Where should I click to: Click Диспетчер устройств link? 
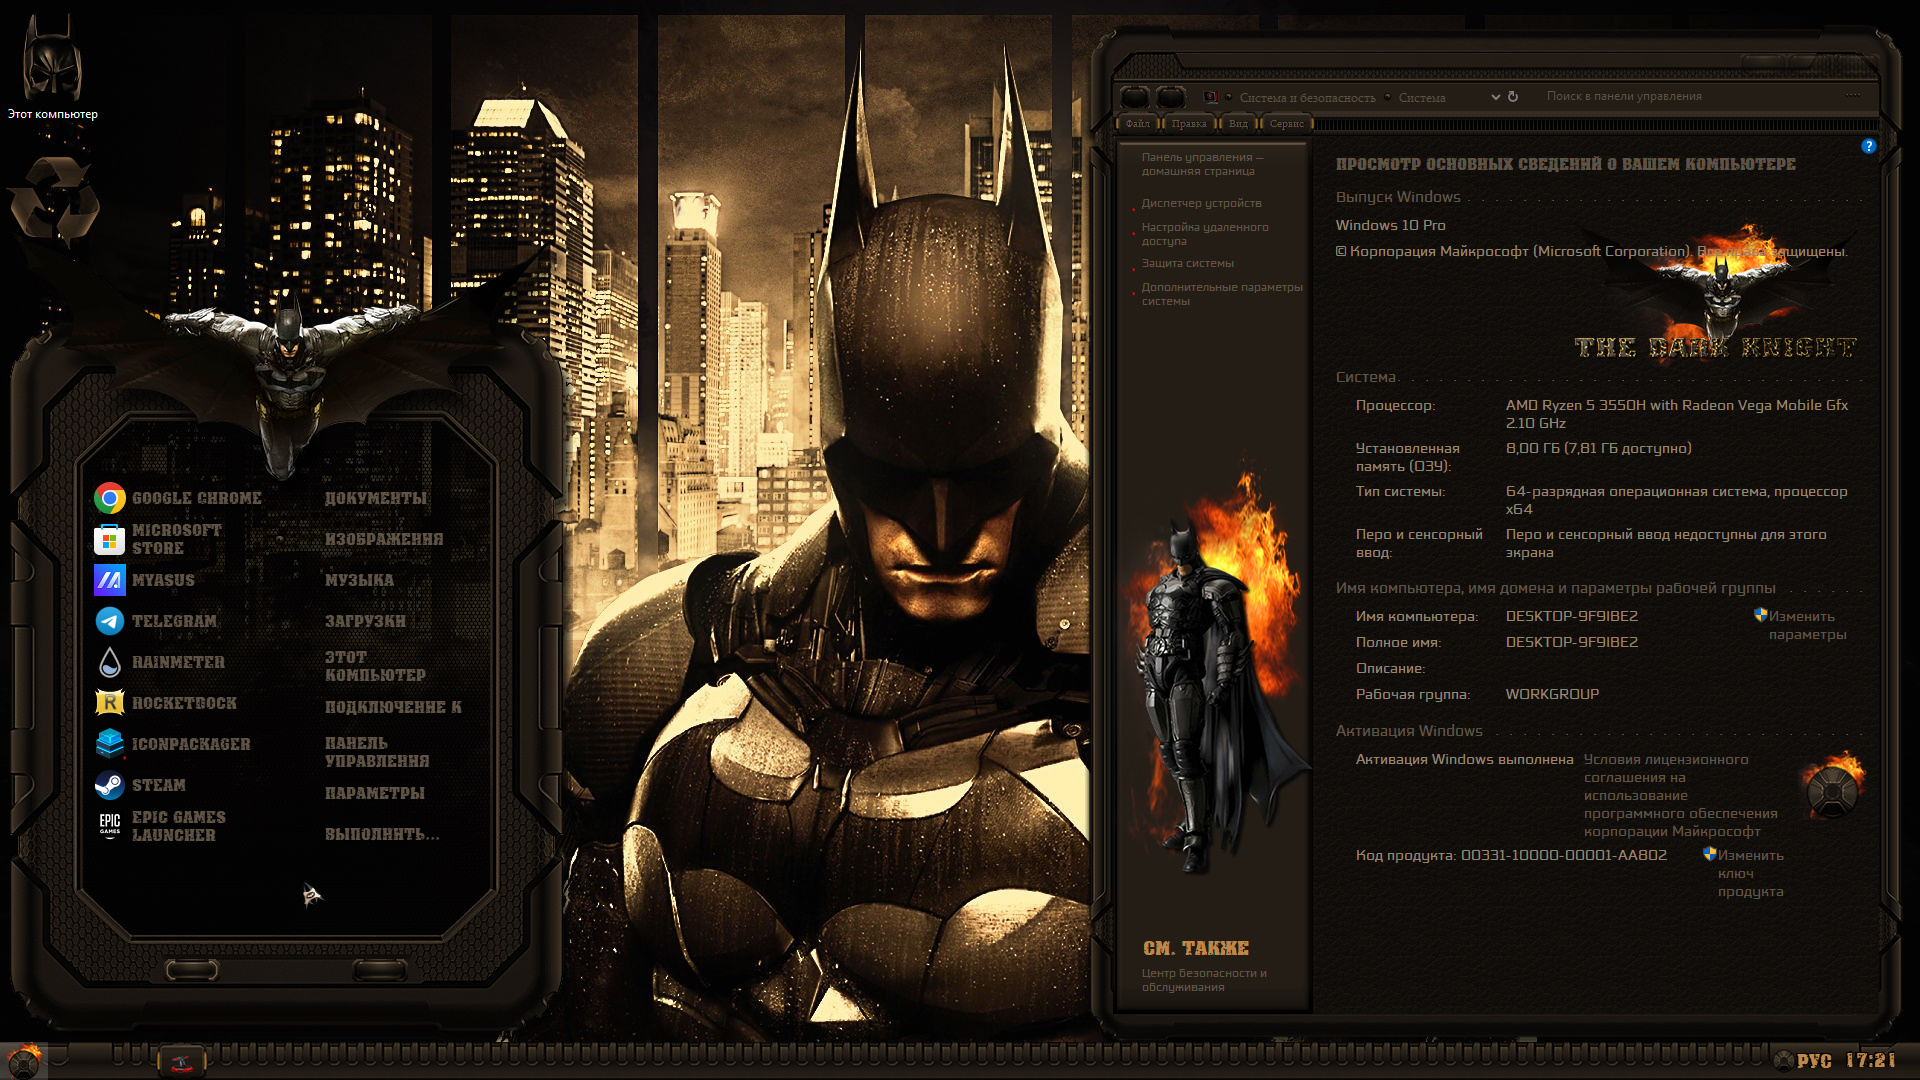coord(1201,203)
